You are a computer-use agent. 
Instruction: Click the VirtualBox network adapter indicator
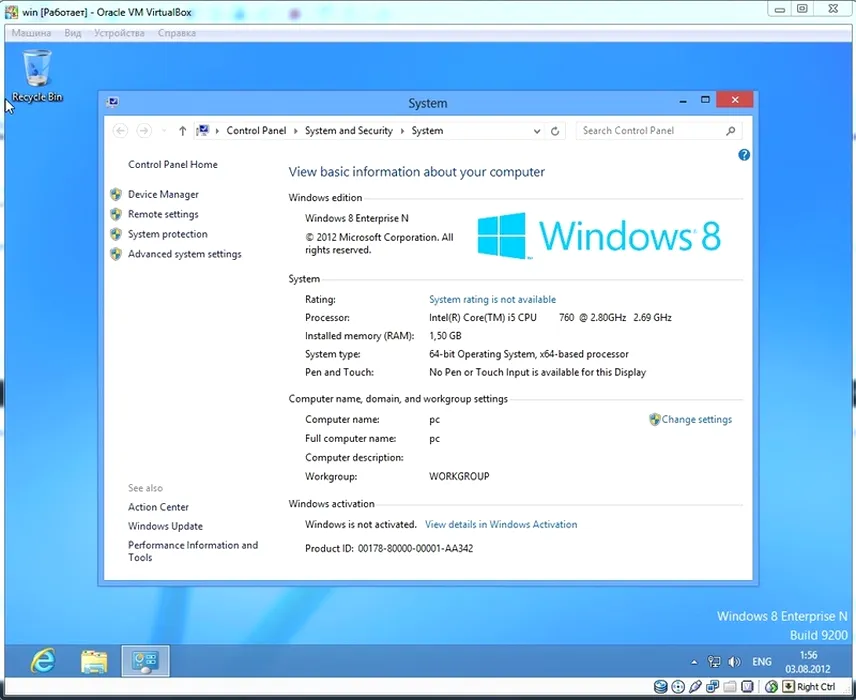tap(712, 687)
